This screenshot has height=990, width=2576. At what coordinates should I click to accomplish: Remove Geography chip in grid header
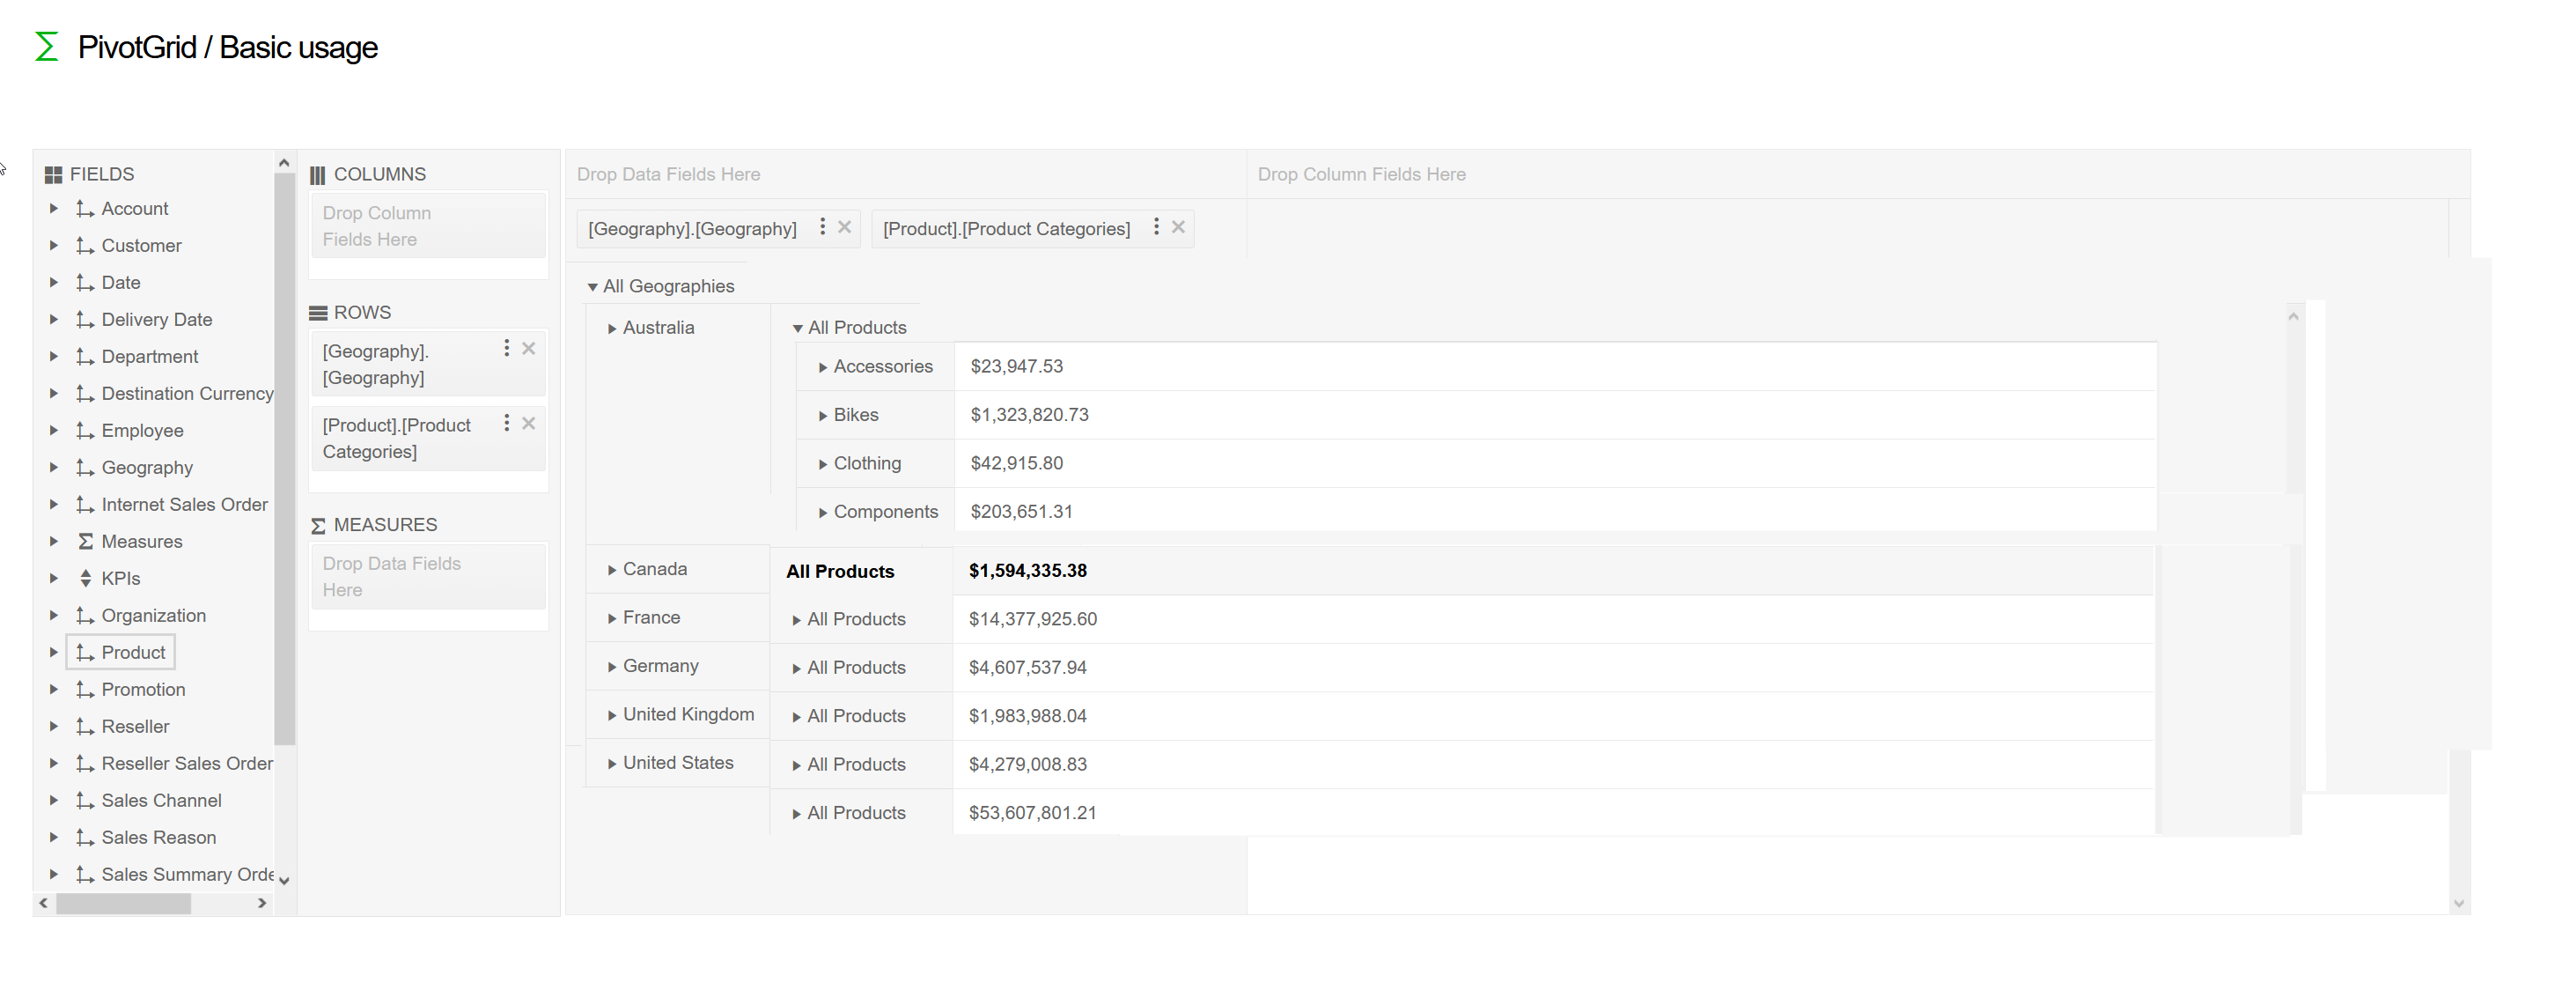coord(844,227)
